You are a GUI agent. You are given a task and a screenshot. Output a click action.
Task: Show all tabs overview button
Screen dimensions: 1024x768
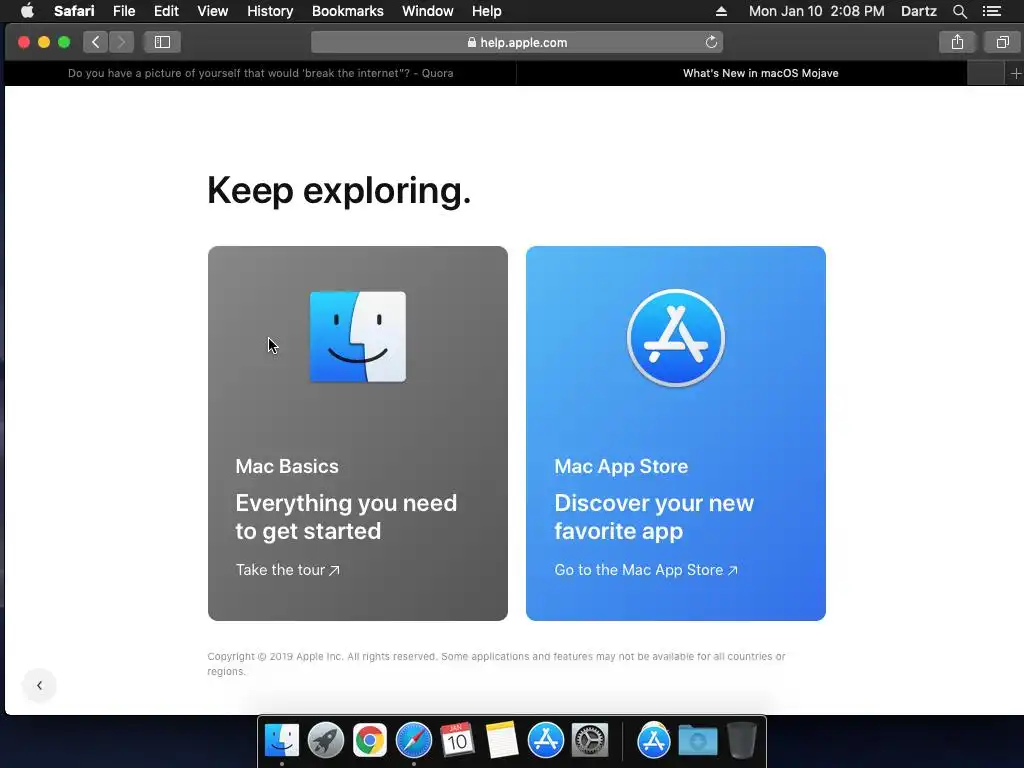[1002, 42]
